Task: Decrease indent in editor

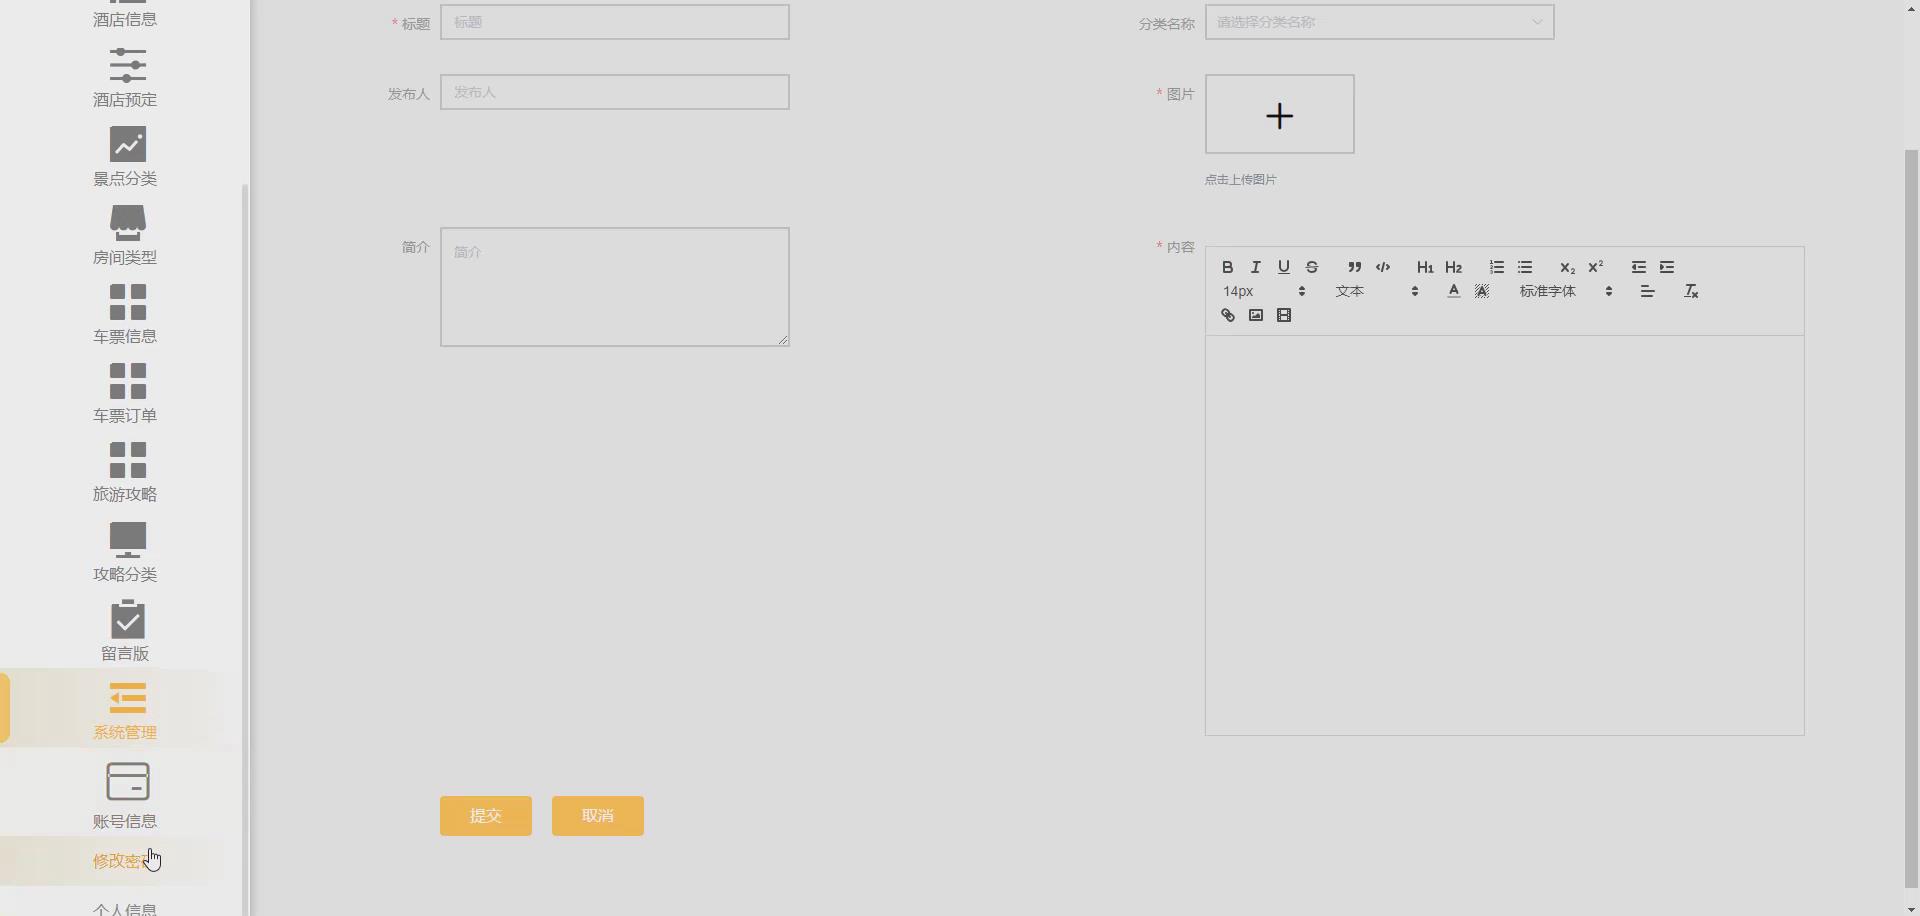Action: tap(1638, 267)
